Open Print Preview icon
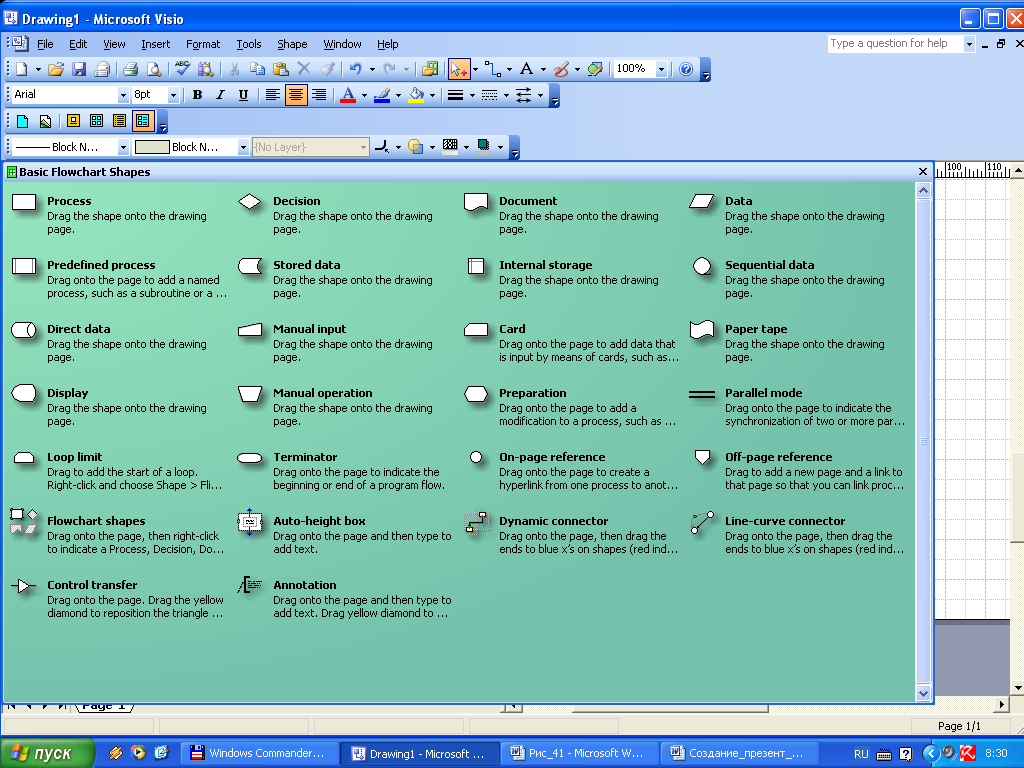 153,69
